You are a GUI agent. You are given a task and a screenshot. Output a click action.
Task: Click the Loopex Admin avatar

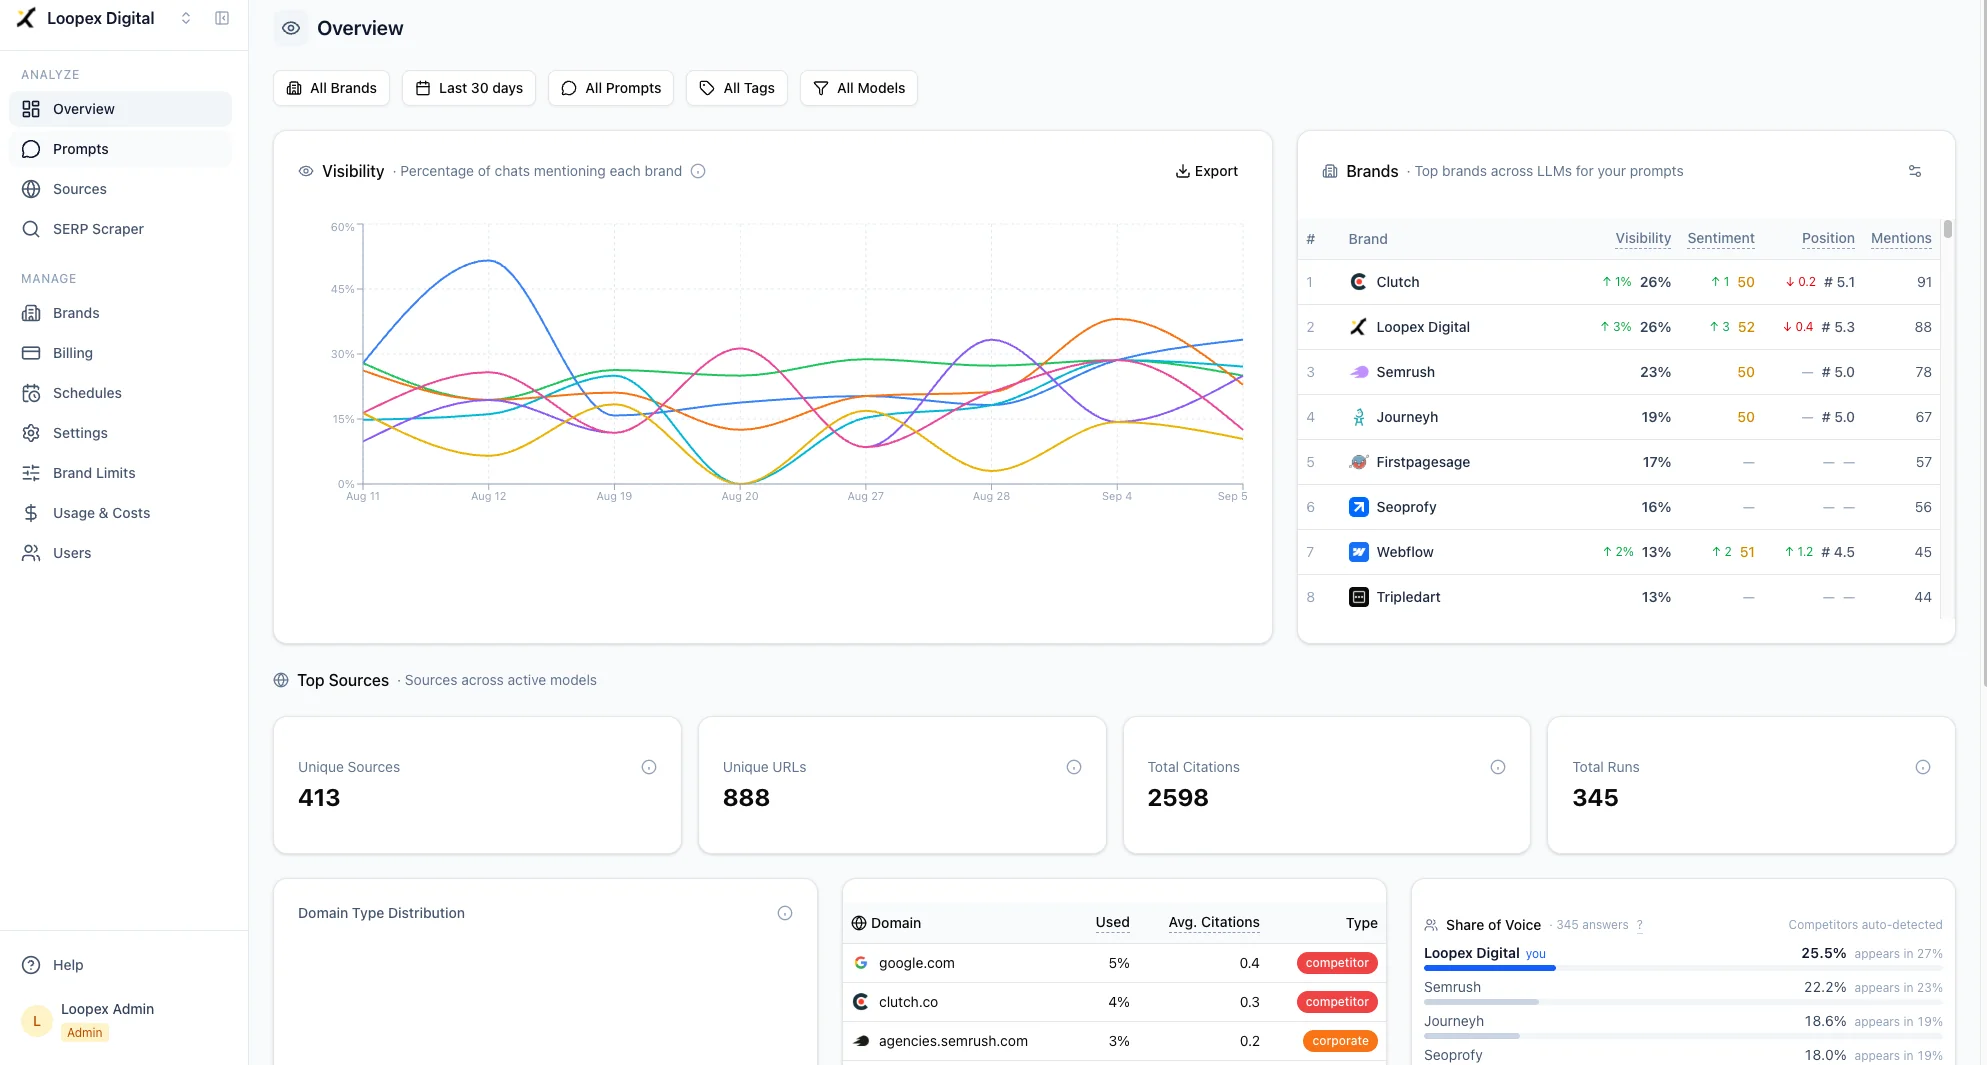[x=37, y=1021]
